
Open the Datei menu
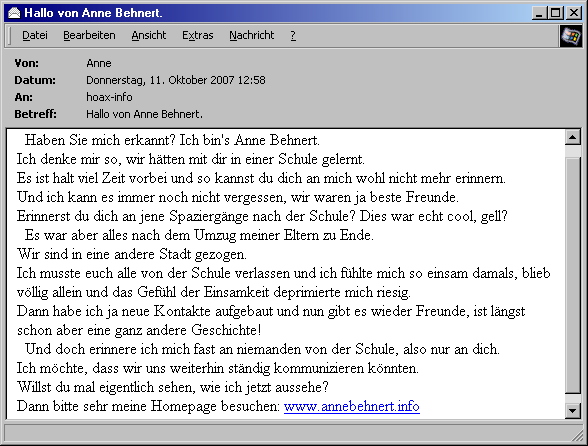click(35, 35)
